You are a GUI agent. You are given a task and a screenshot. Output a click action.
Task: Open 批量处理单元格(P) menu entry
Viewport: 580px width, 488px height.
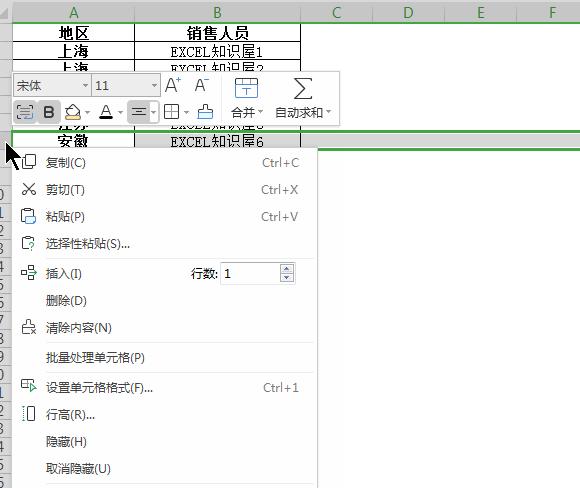tap(164, 358)
